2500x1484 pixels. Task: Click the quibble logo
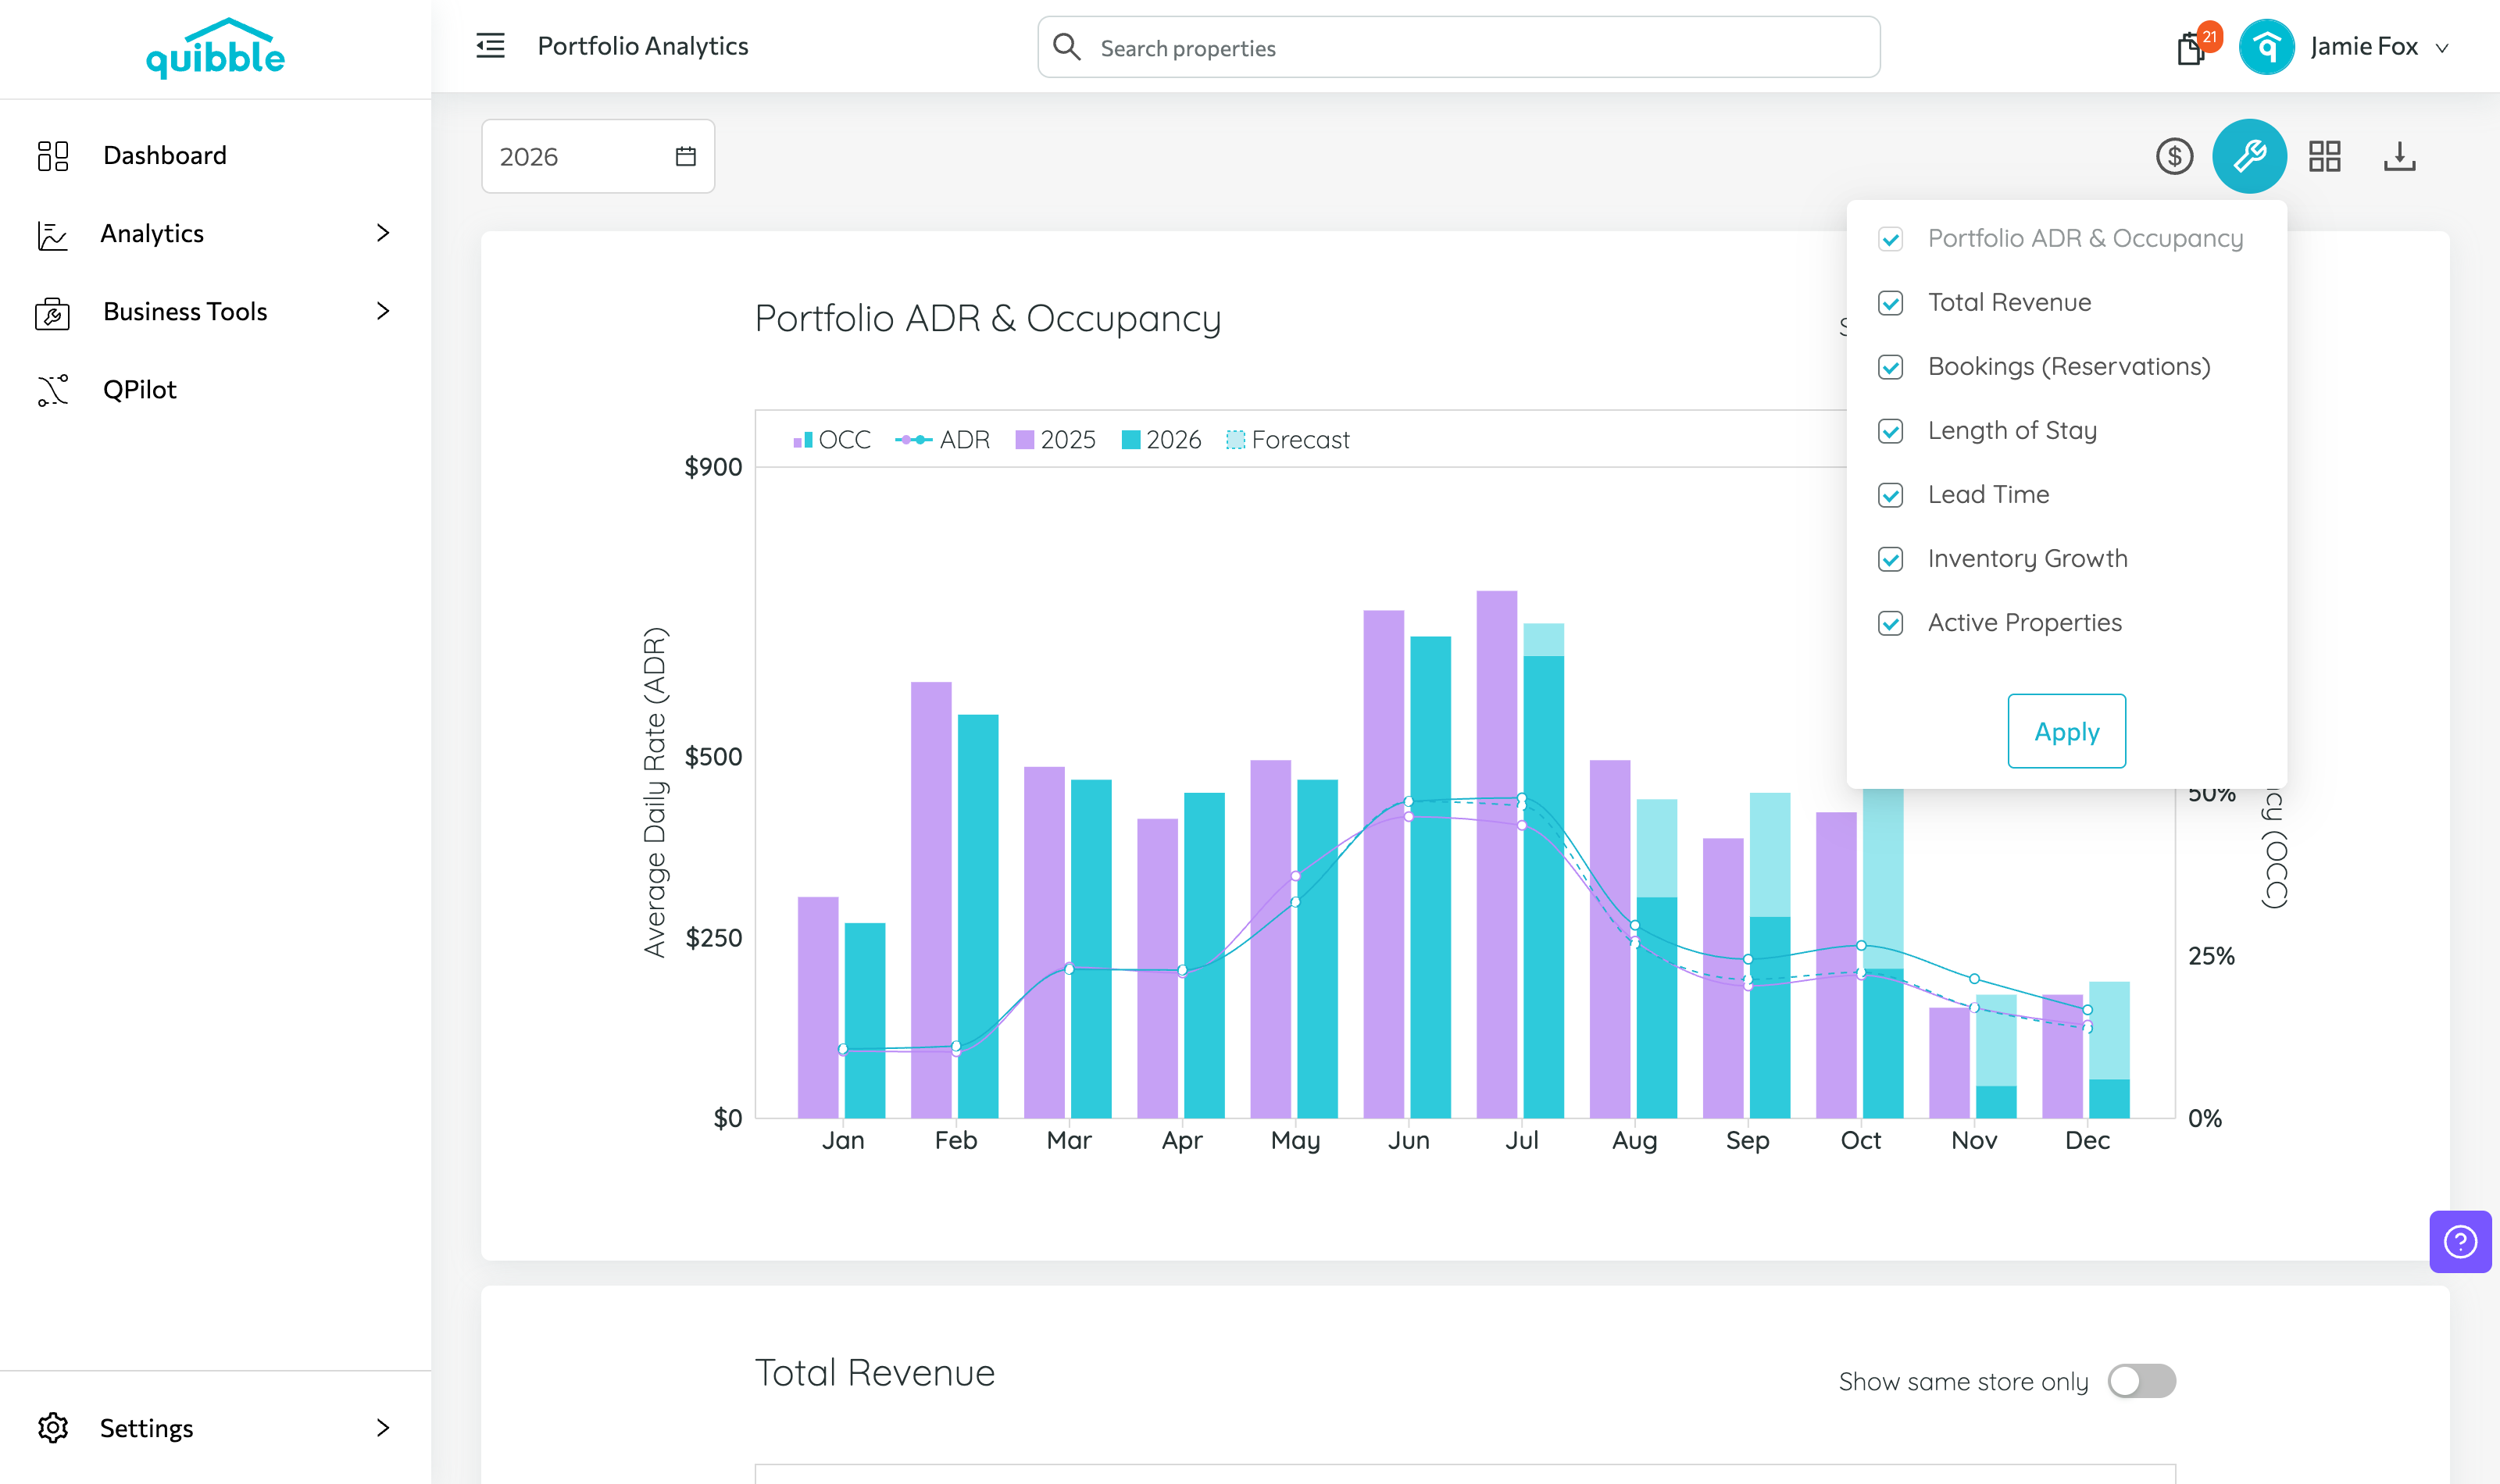pyautogui.click(x=215, y=48)
